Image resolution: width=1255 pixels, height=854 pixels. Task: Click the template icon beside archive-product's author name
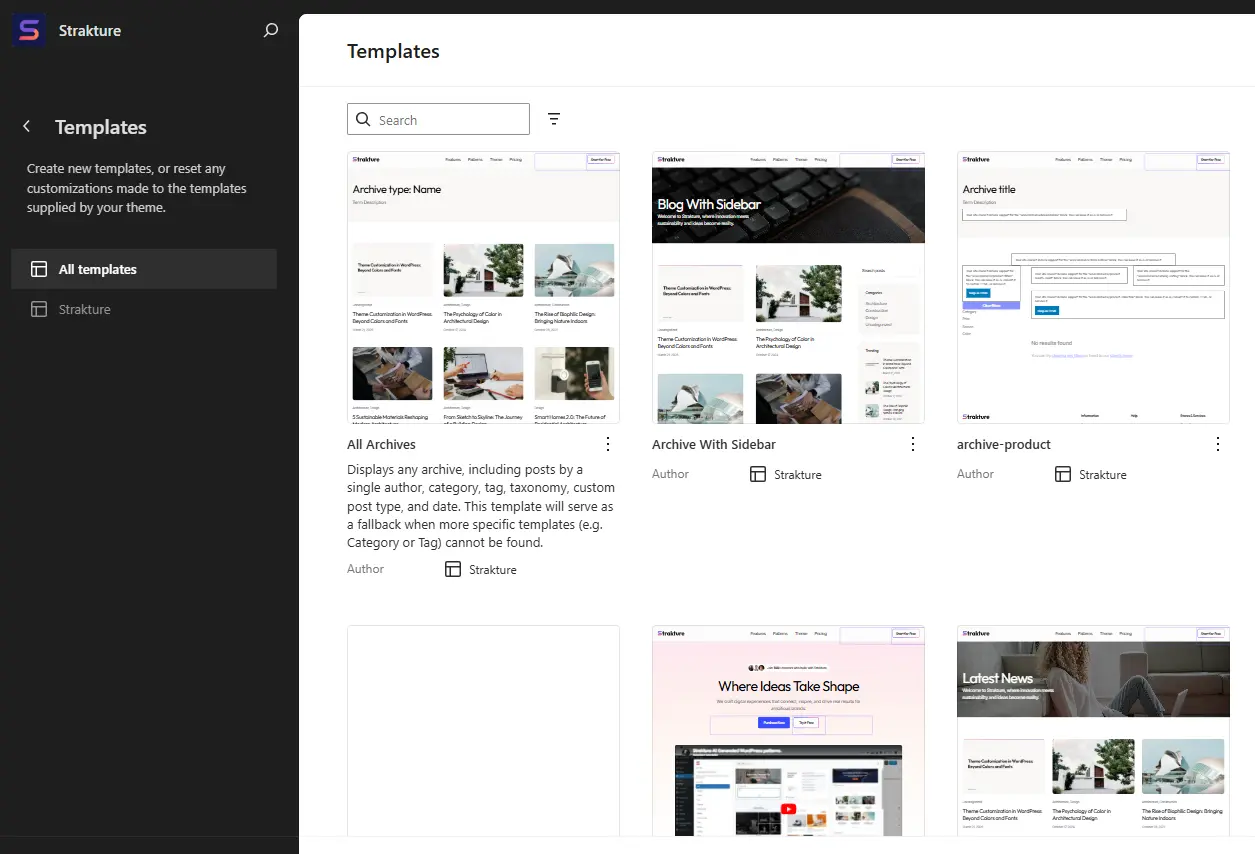pos(1061,474)
